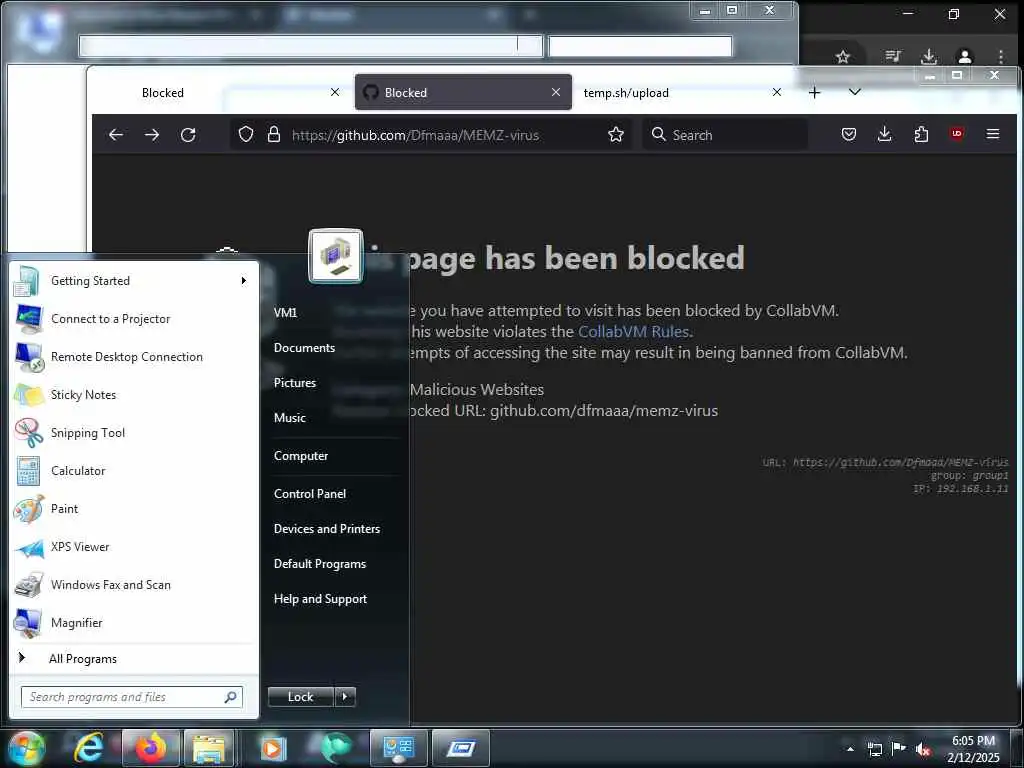1024x768 pixels.
Task: Launch Connect to a Projector
Action: click(134, 319)
